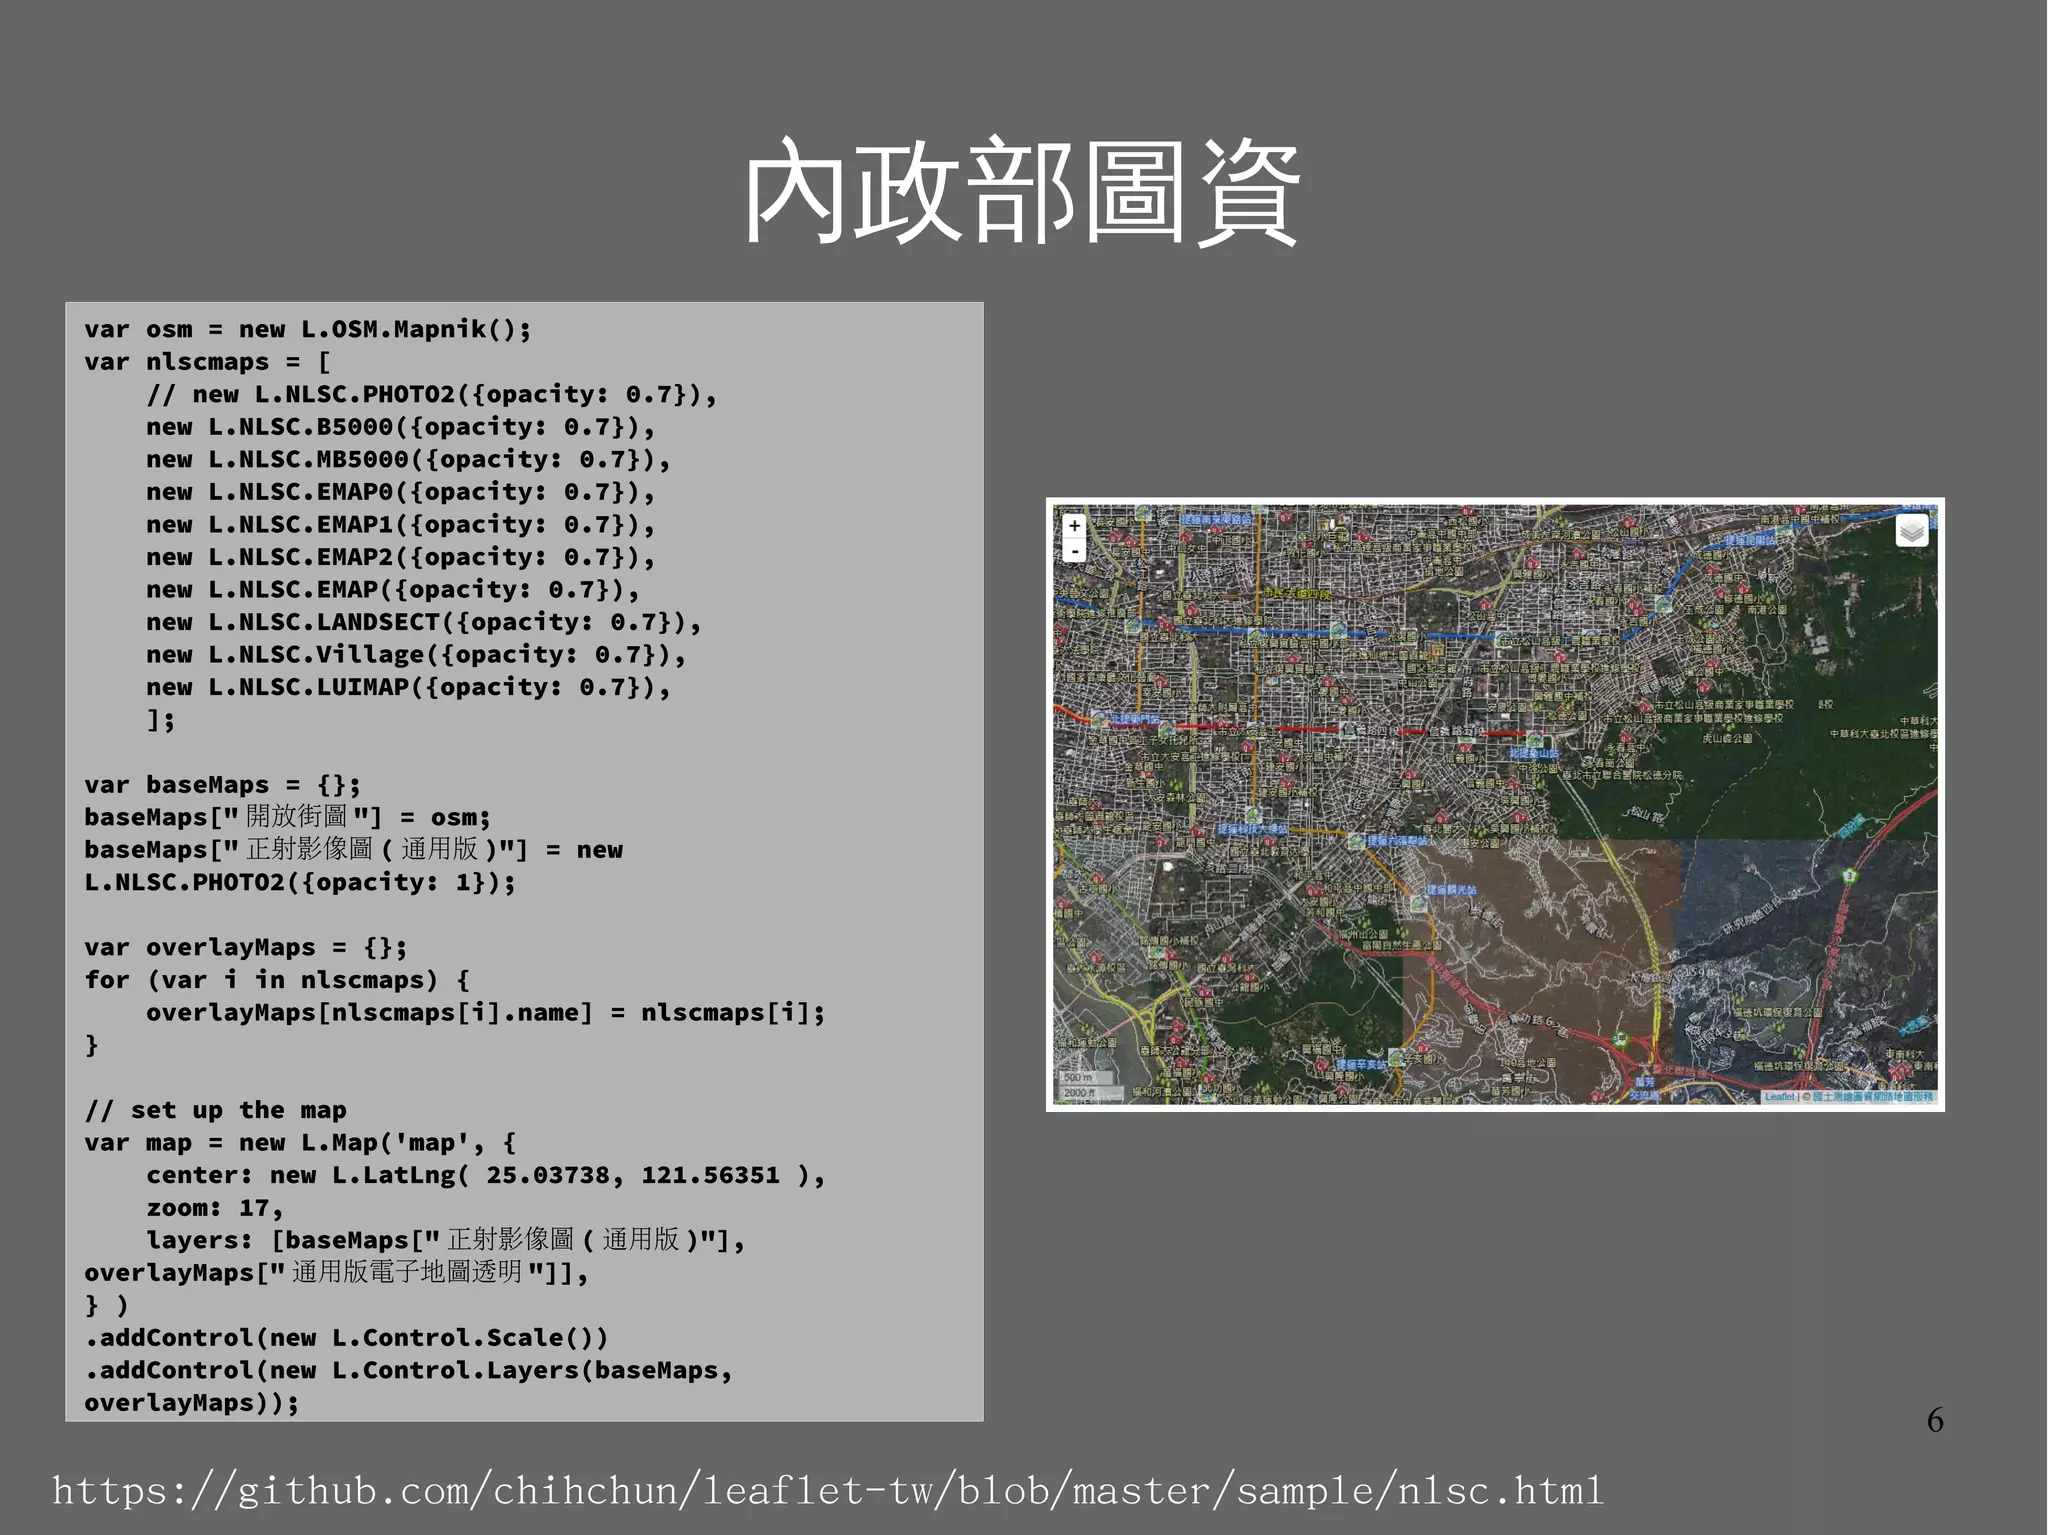Click the line 'var baseMaps = {};'

223,785
